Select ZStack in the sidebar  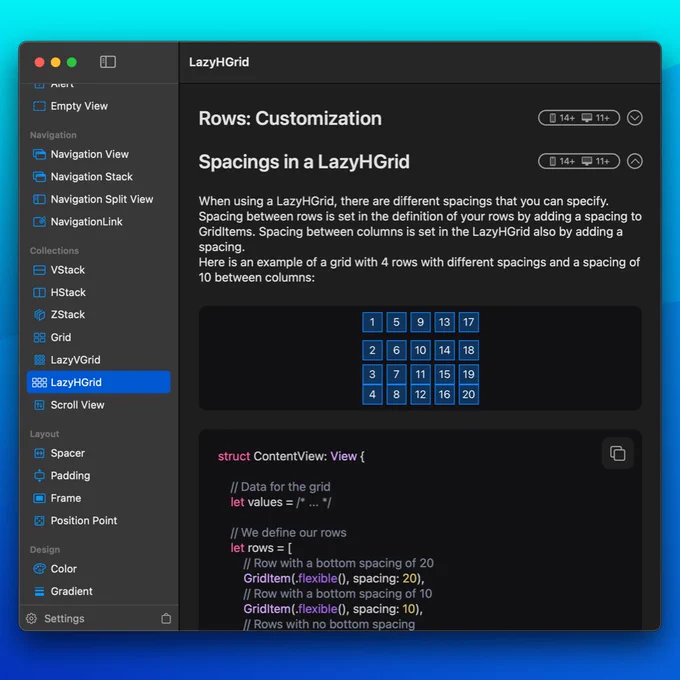[x=99, y=315]
